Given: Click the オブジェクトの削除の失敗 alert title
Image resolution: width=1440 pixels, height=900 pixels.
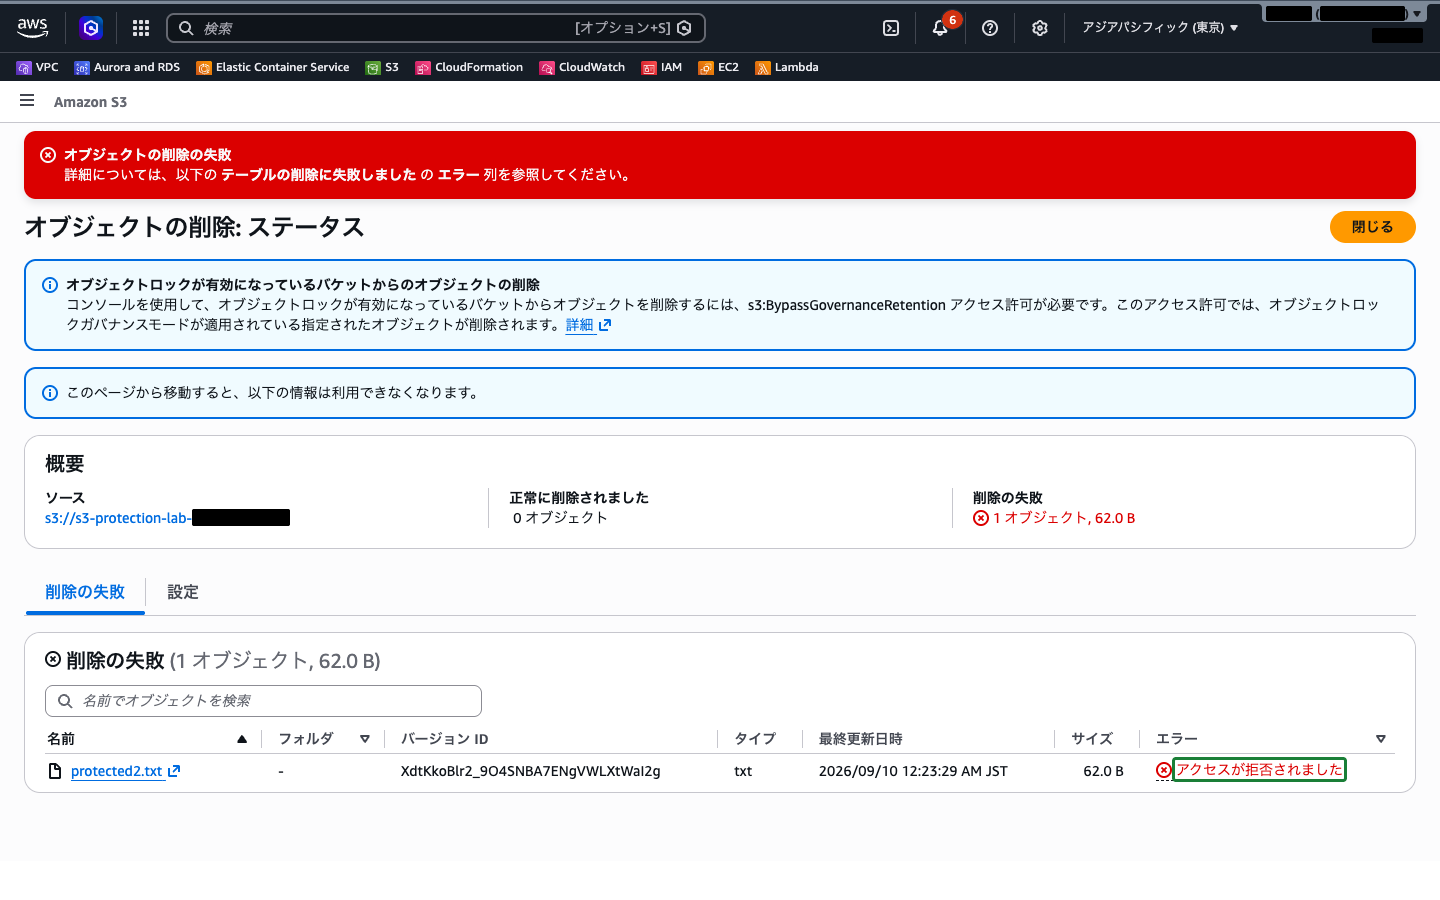Looking at the screenshot, I should click(148, 155).
